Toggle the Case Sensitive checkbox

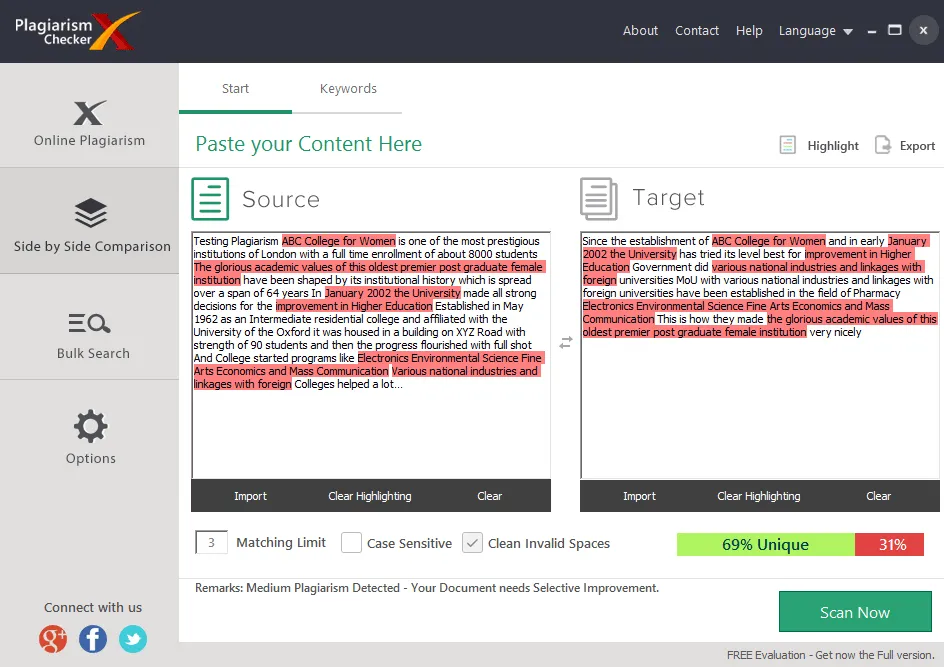point(351,542)
